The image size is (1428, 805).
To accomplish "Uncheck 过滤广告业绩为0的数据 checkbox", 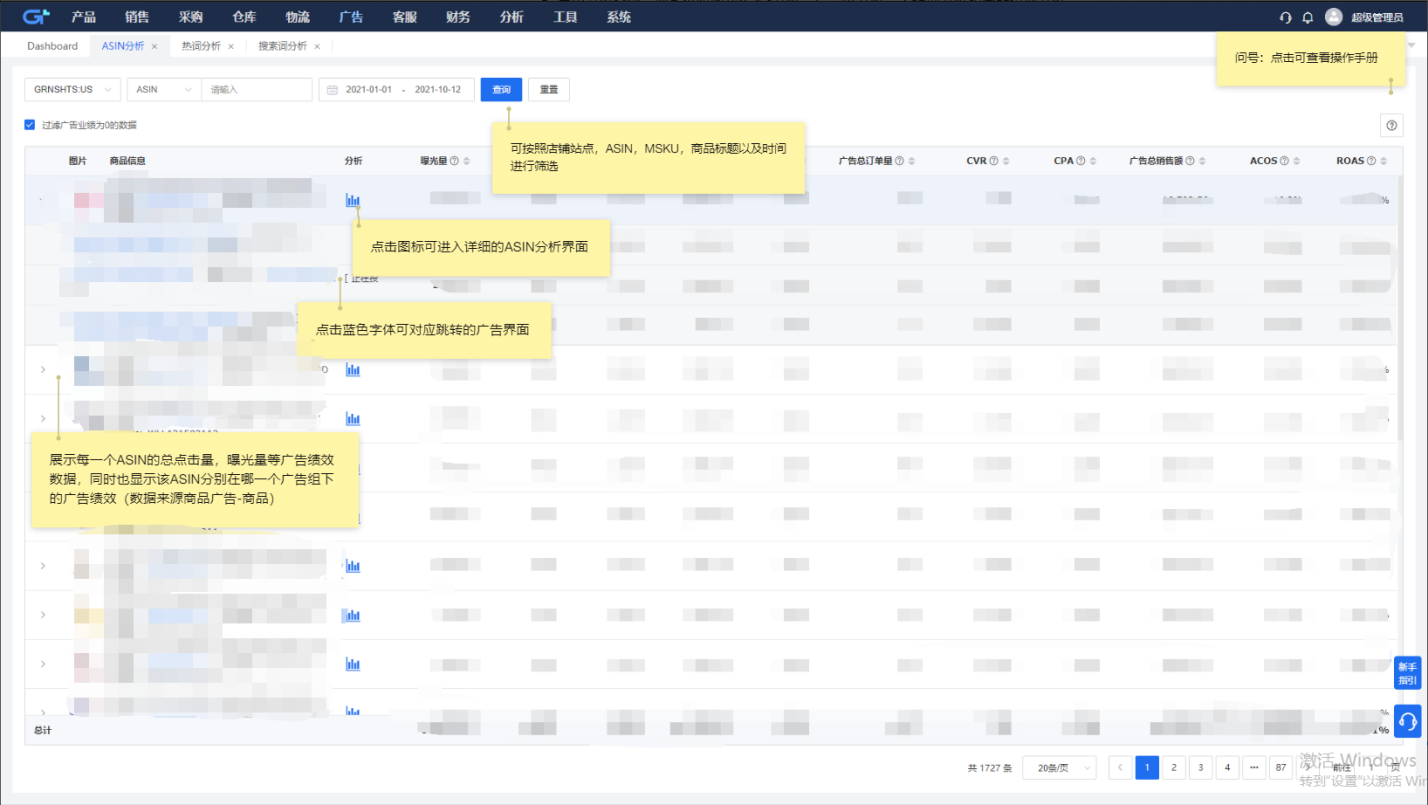I will point(30,125).
